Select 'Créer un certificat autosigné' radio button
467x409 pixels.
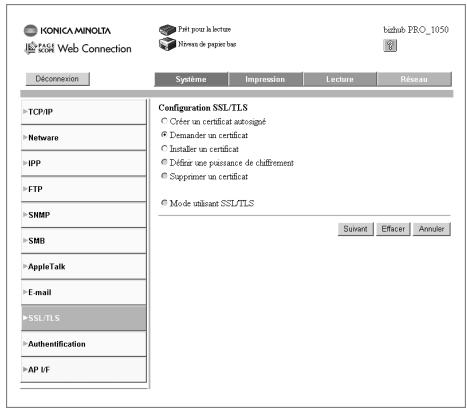pos(164,121)
